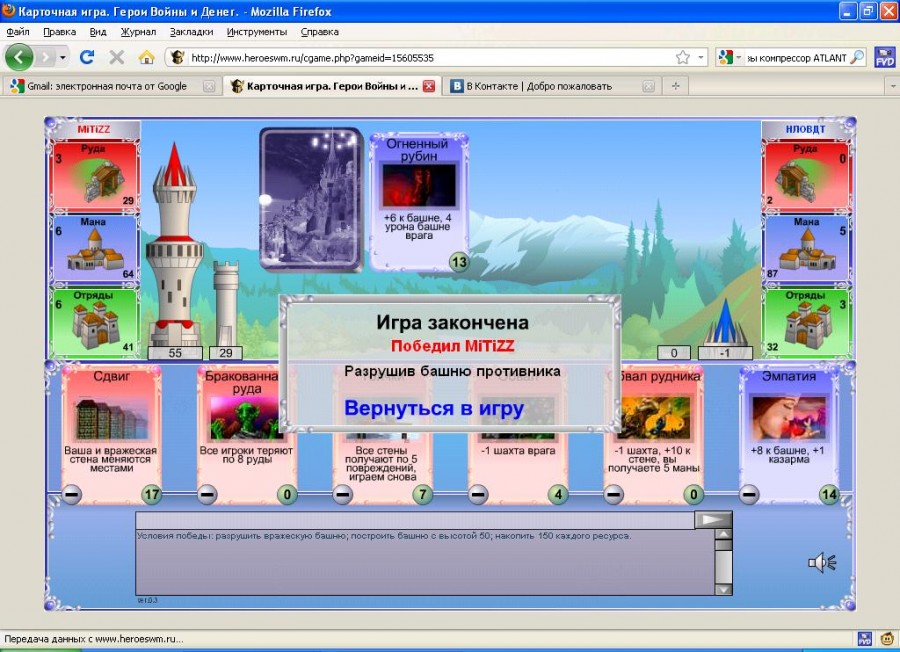900x652 pixels.
Task: Open a new tab with plus button
Action: pos(676,86)
